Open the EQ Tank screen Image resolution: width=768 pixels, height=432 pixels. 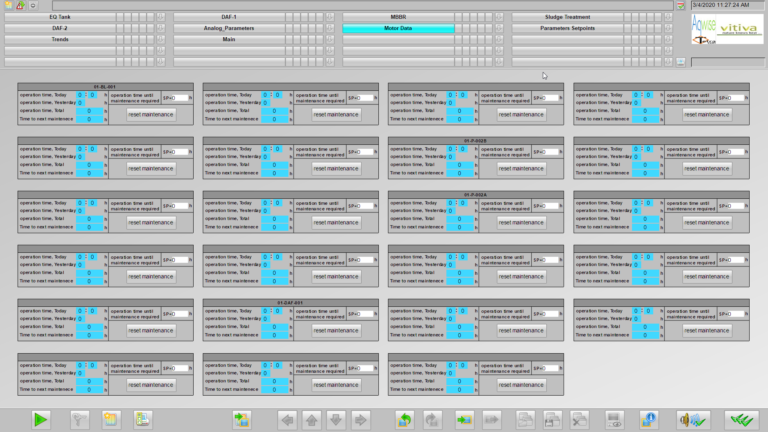(60, 17)
